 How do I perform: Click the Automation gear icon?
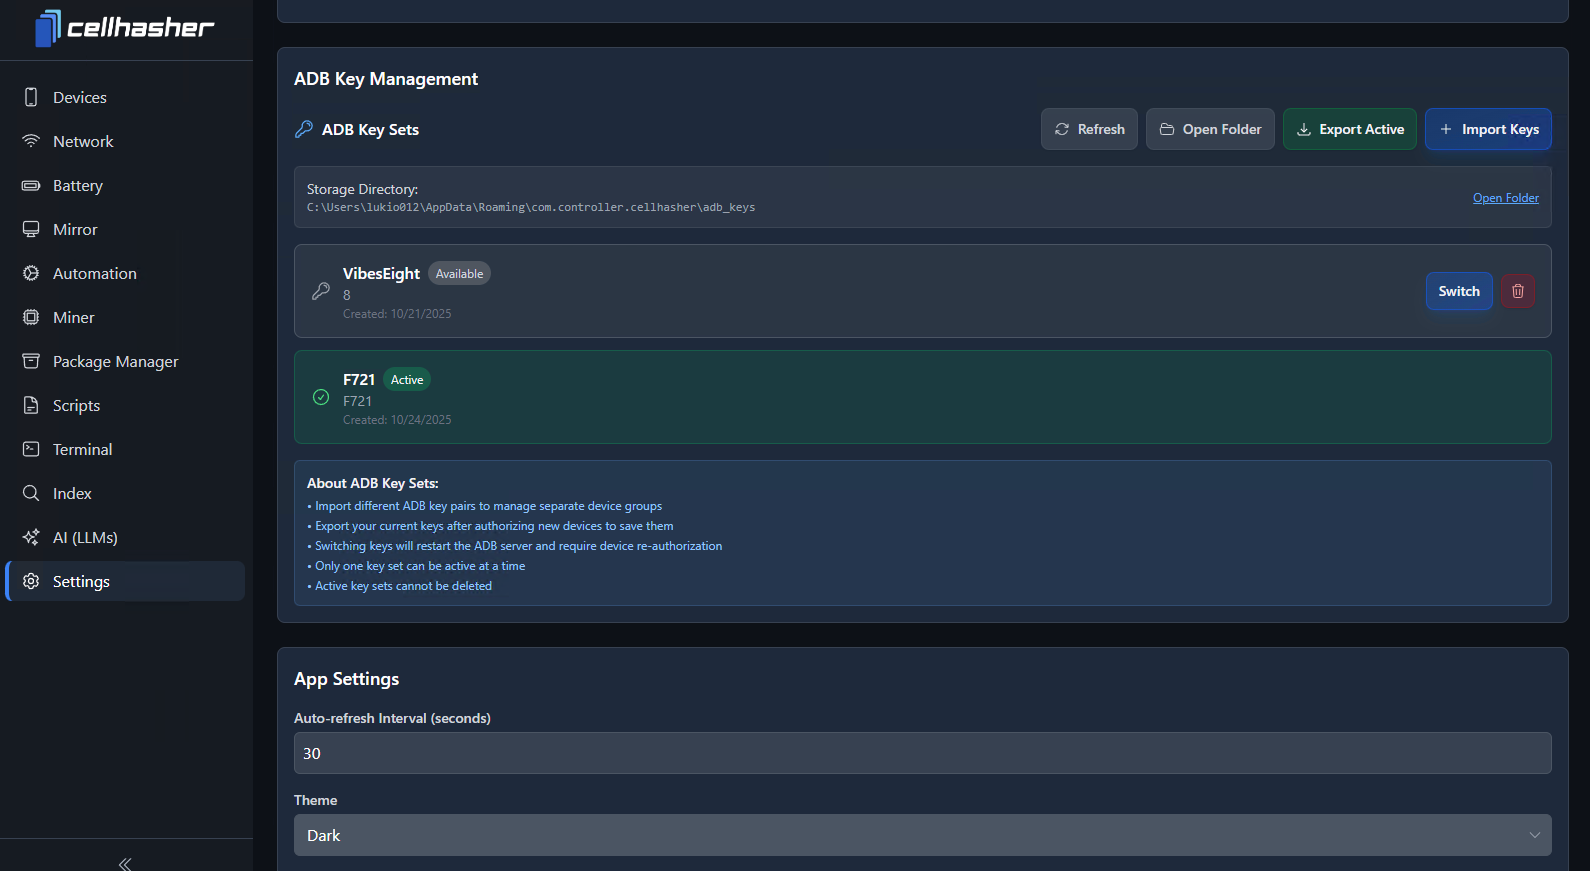coord(31,273)
